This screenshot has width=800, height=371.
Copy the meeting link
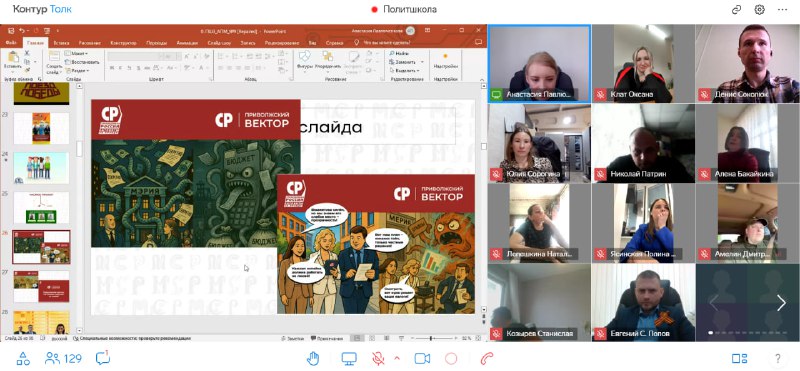736,10
